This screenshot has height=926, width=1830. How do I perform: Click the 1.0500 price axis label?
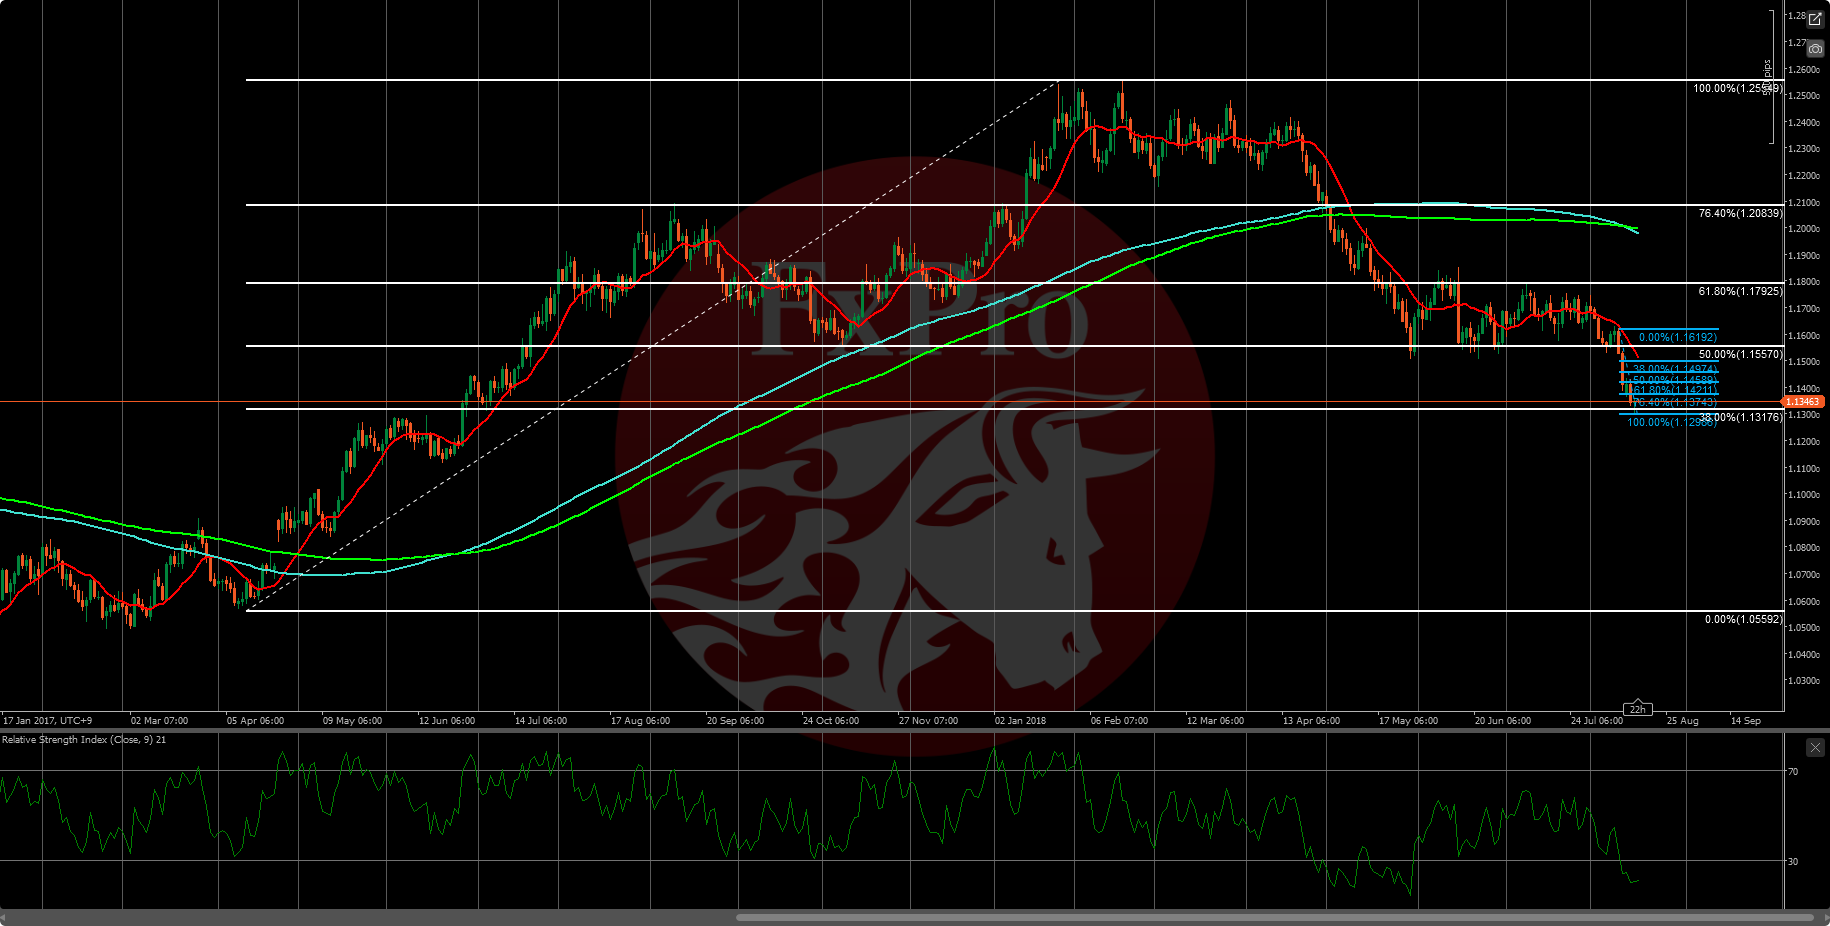tap(1805, 628)
